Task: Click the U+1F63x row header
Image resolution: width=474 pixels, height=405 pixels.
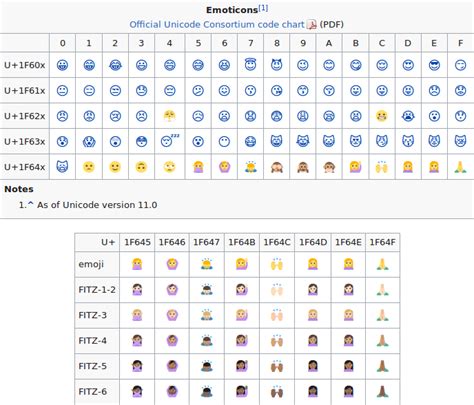Action: [x=24, y=141]
